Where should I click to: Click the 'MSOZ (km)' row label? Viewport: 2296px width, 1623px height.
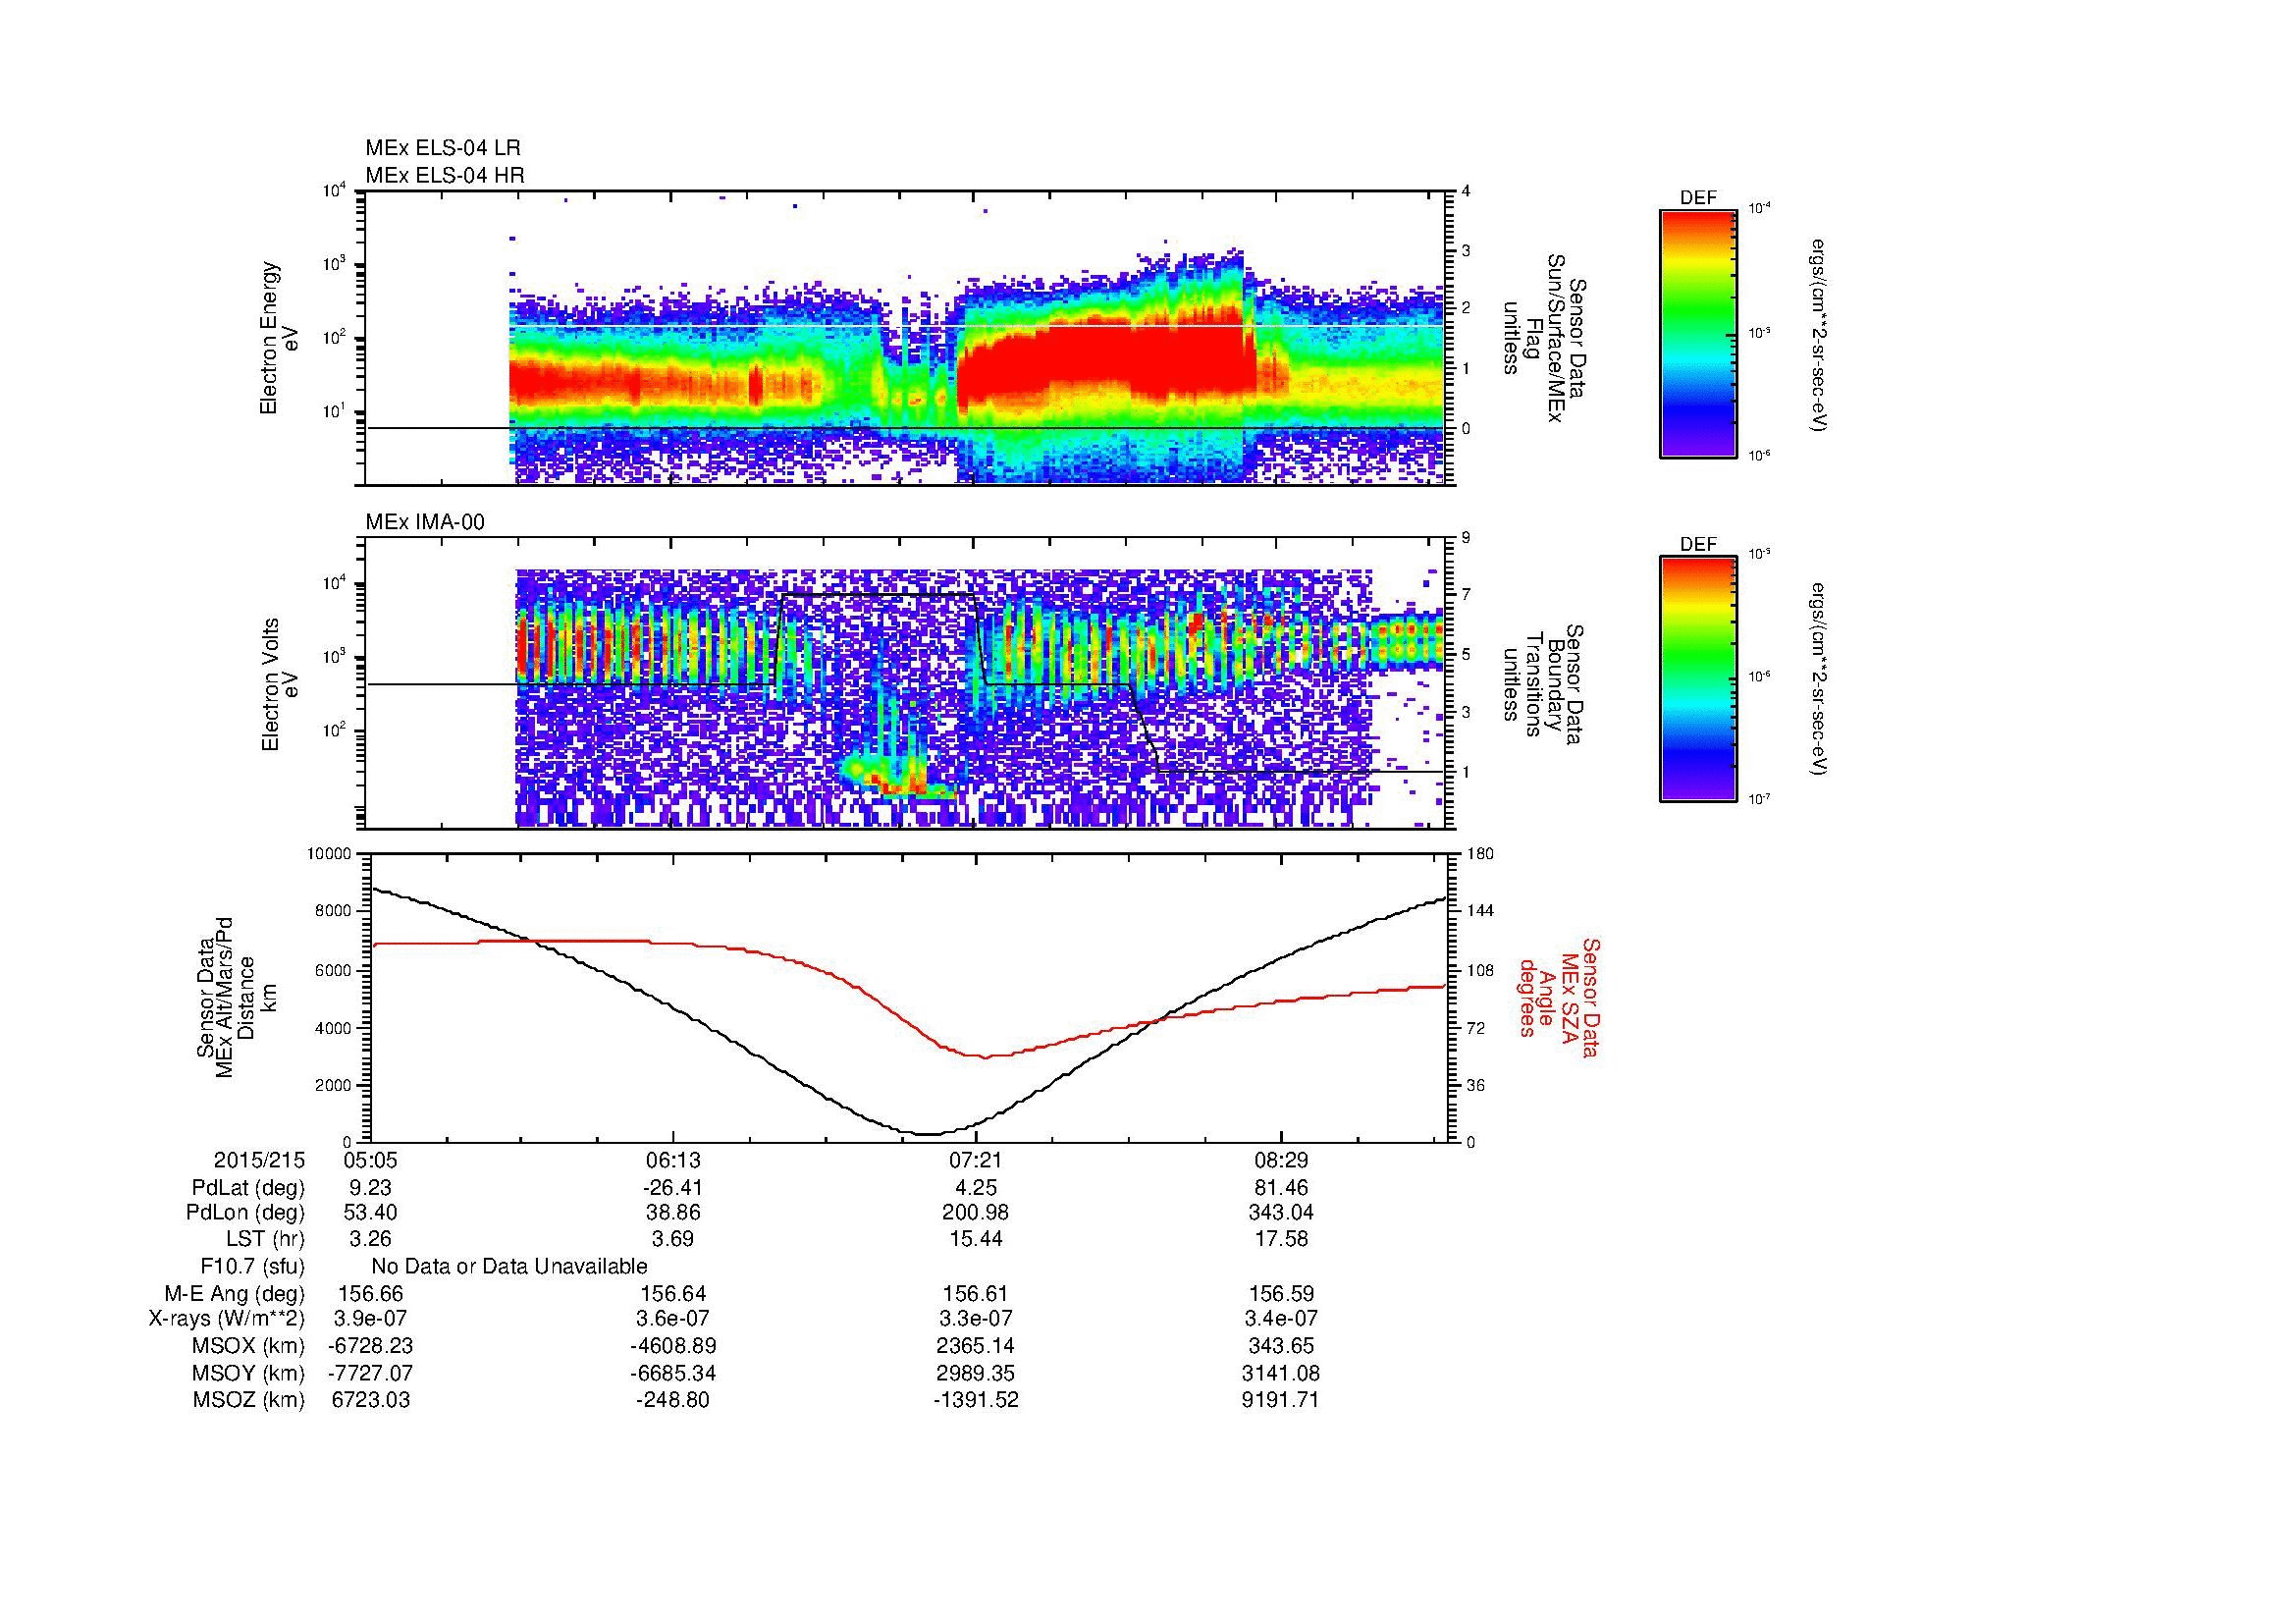[249, 1400]
